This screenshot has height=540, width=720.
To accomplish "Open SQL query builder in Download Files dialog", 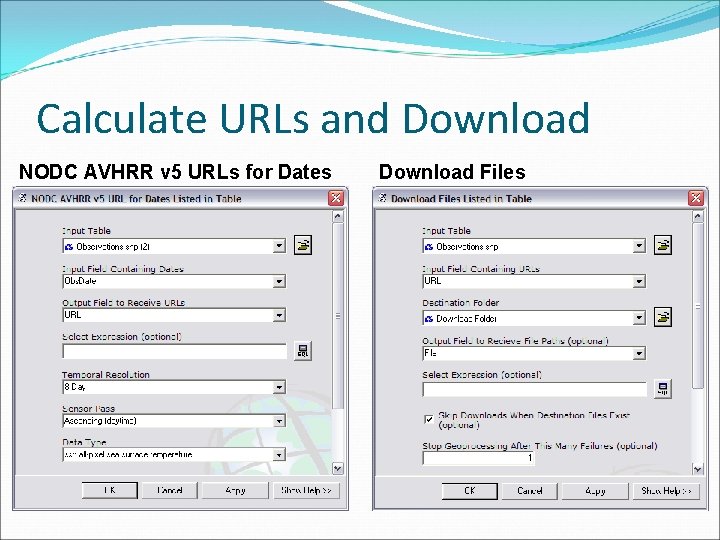I will coord(663,389).
